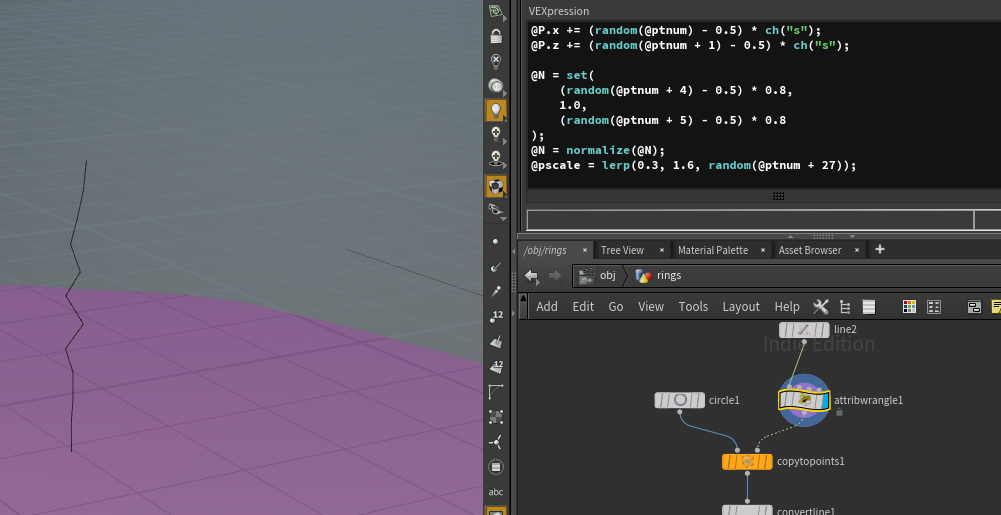
Task: Toggle the abc text display icon
Action: (496, 492)
